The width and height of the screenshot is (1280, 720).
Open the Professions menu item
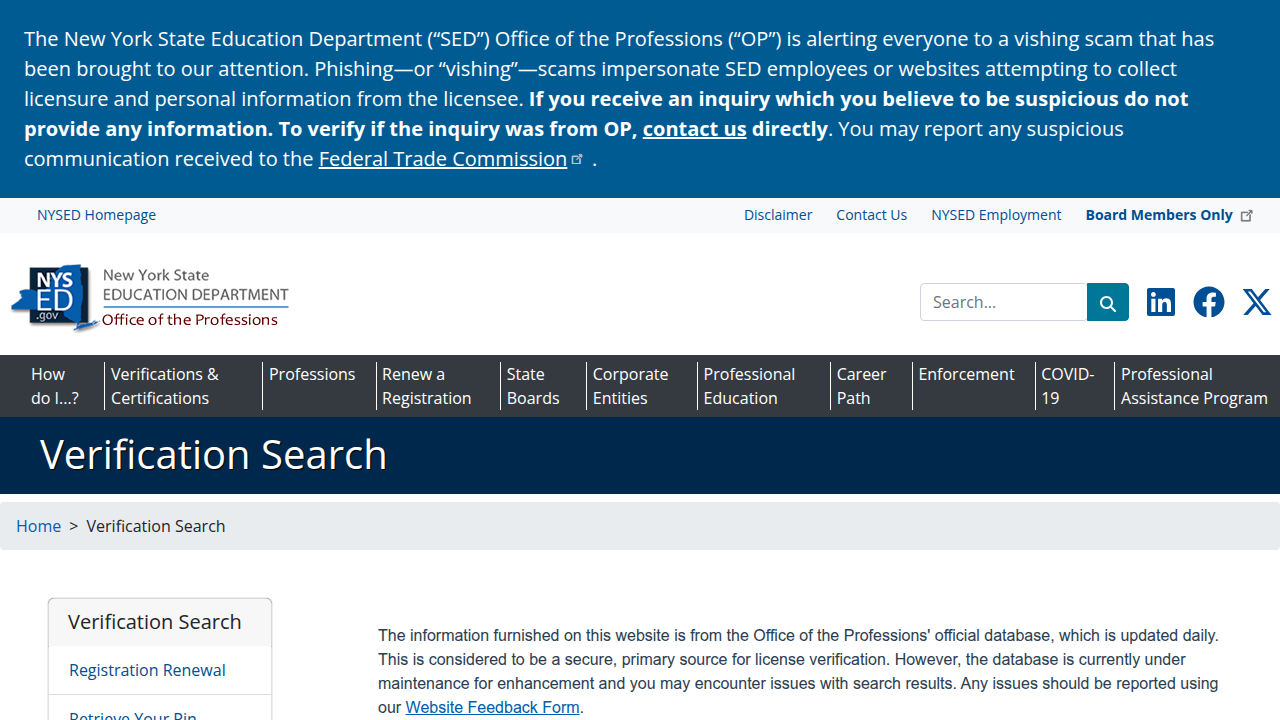coord(312,374)
